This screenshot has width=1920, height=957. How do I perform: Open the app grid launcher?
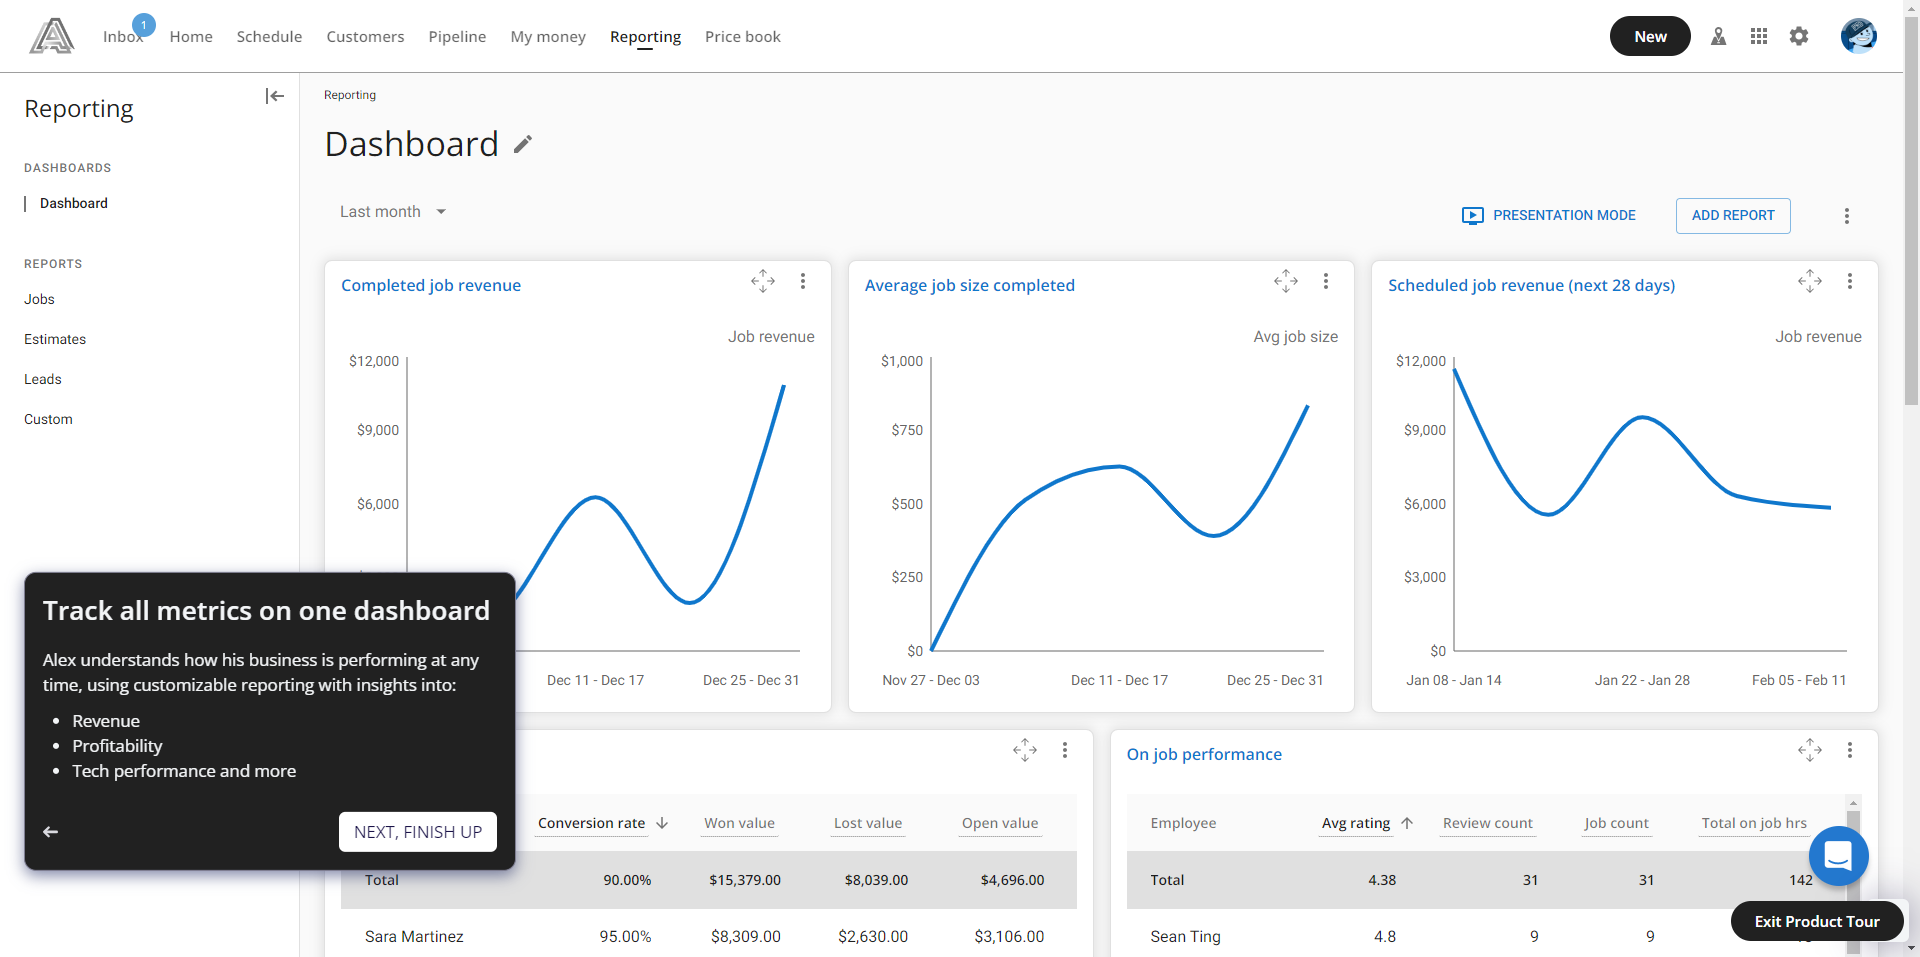click(x=1759, y=36)
